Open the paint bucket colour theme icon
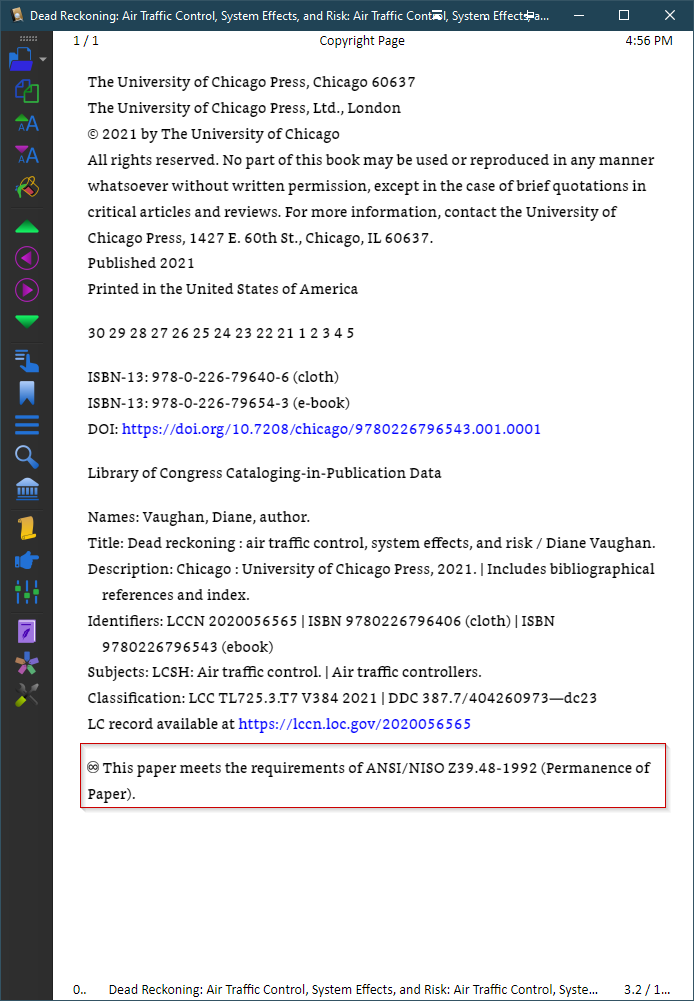 [27, 188]
